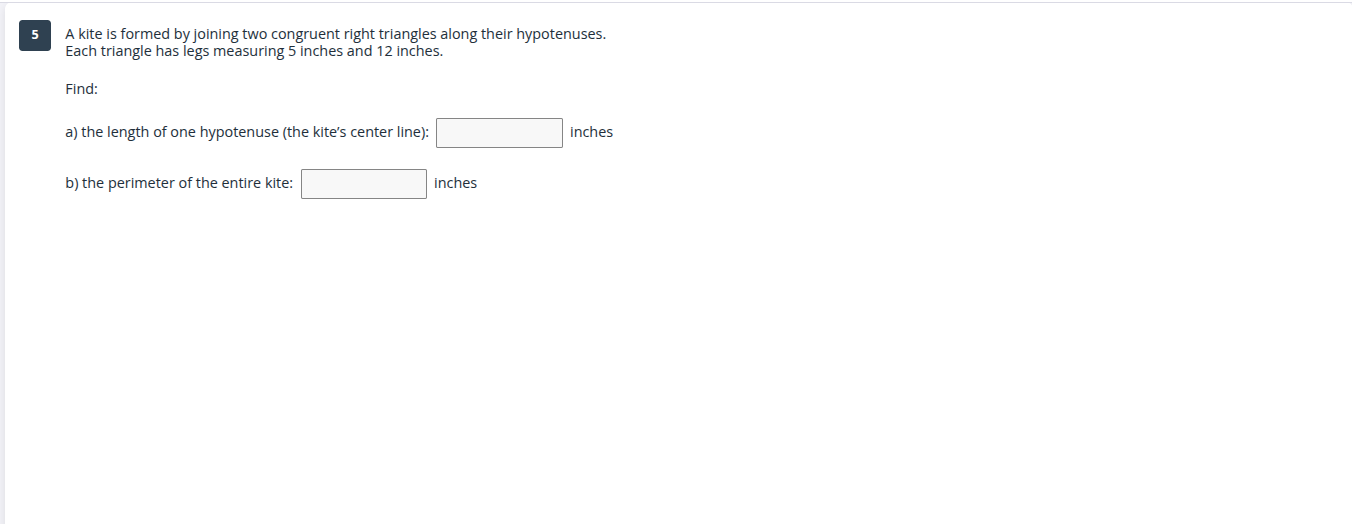The height and width of the screenshot is (524, 1352).
Task: Click the 'inches' label after perimeter field
Action: pos(455,183)
